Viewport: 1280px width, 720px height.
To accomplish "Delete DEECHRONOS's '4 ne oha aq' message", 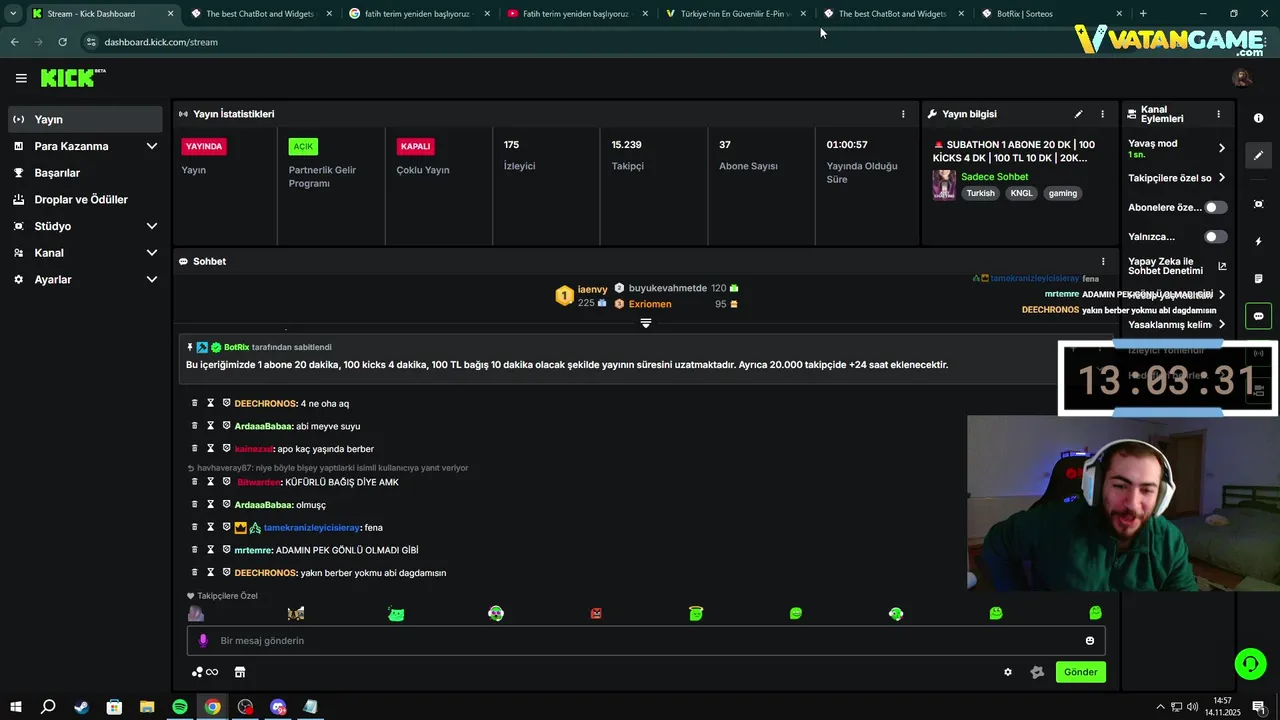I will (195, 403).
